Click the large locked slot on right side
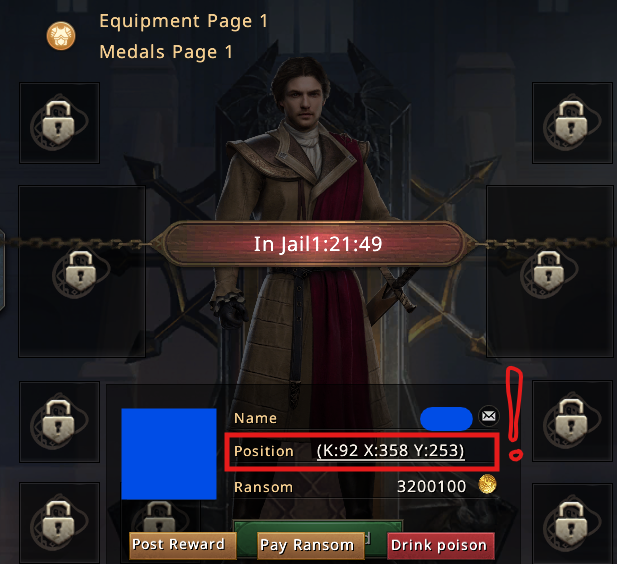The width and height of the screenshot is (617, 564). pos(549,272)
